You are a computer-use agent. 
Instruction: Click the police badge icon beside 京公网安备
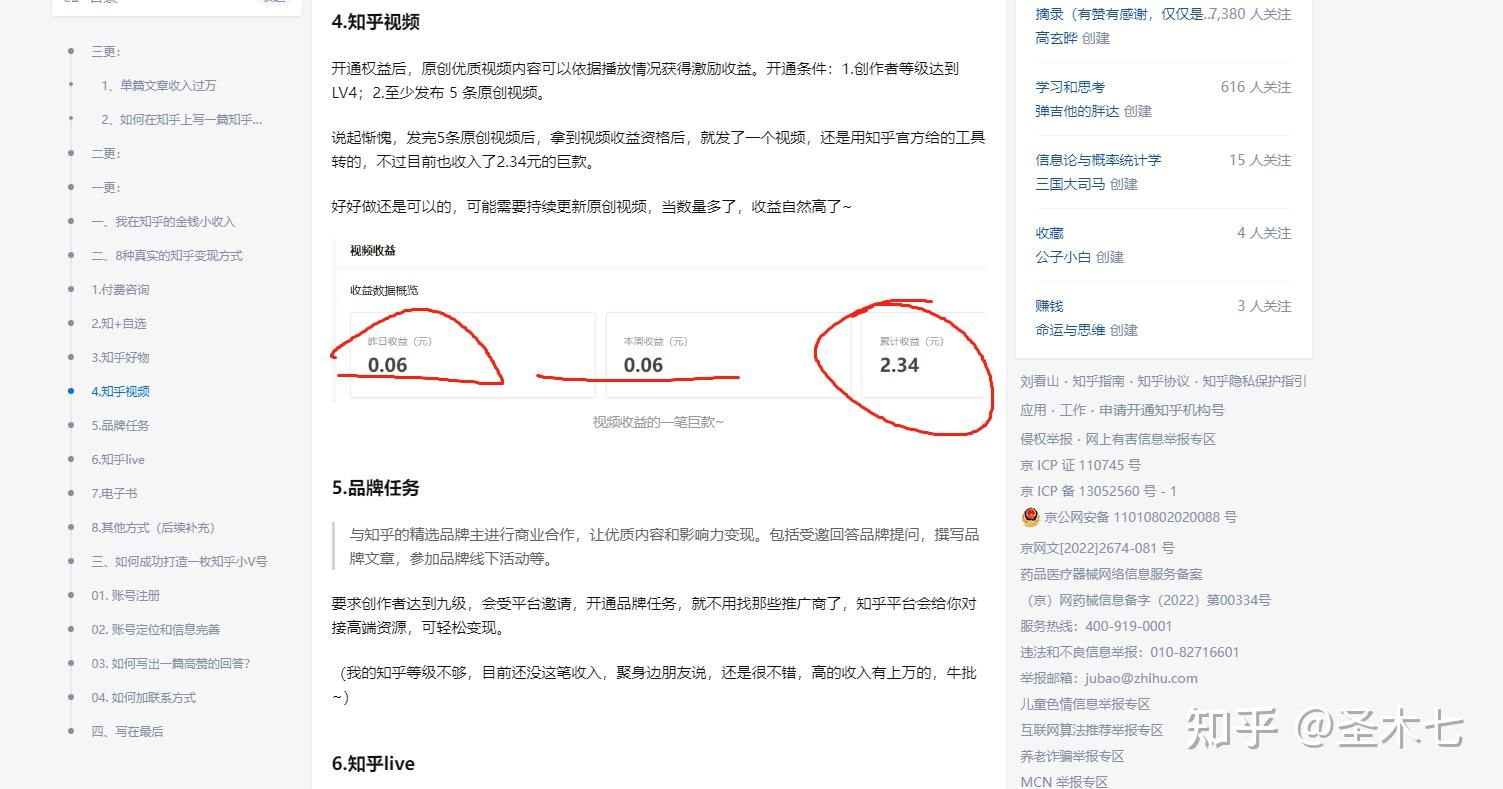tap(1030, 517)
